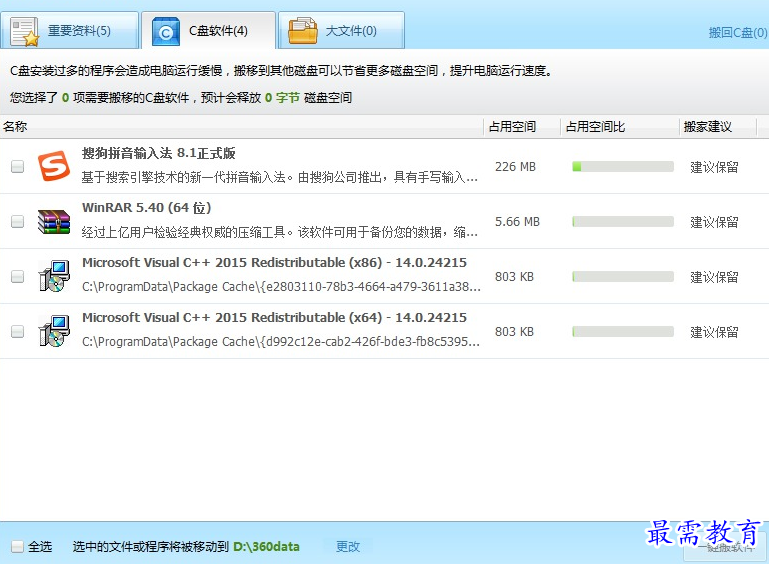Click the 226 MB size value
Screen dimensions: 769x564
click(515, 167)
